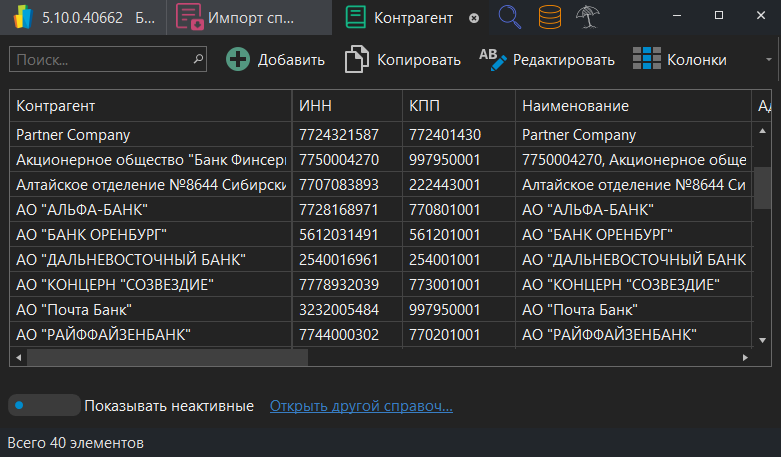Click the Редактировать button label
Image resolution: width=781 pixels, height=457 pixels.
tap(563, 60)
